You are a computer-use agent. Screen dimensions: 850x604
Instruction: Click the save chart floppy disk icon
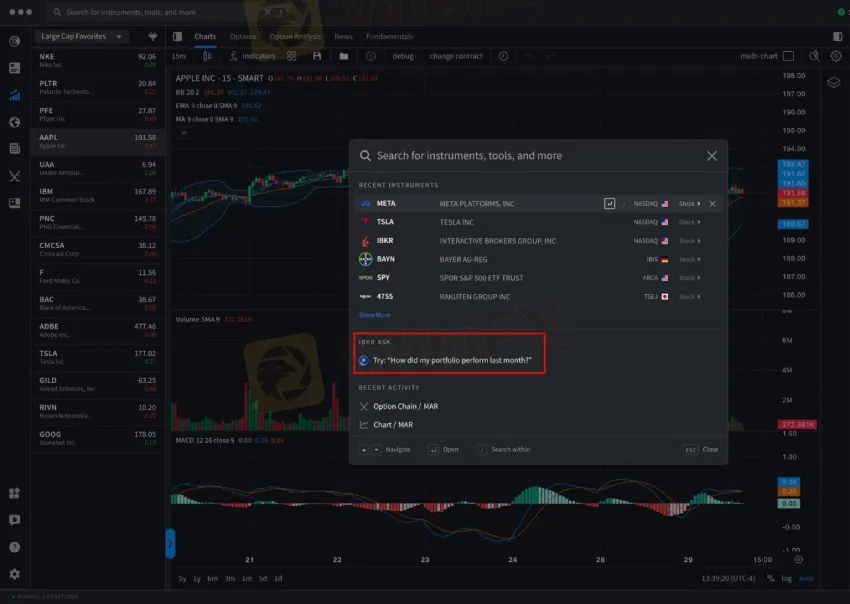317,57
